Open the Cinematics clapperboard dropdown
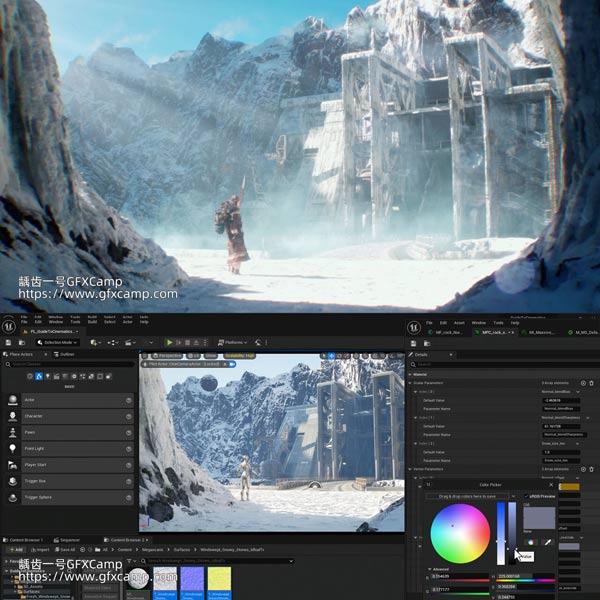Image resolution: width=600 pixels, height=600 pixels. click(x=130, y=342)
